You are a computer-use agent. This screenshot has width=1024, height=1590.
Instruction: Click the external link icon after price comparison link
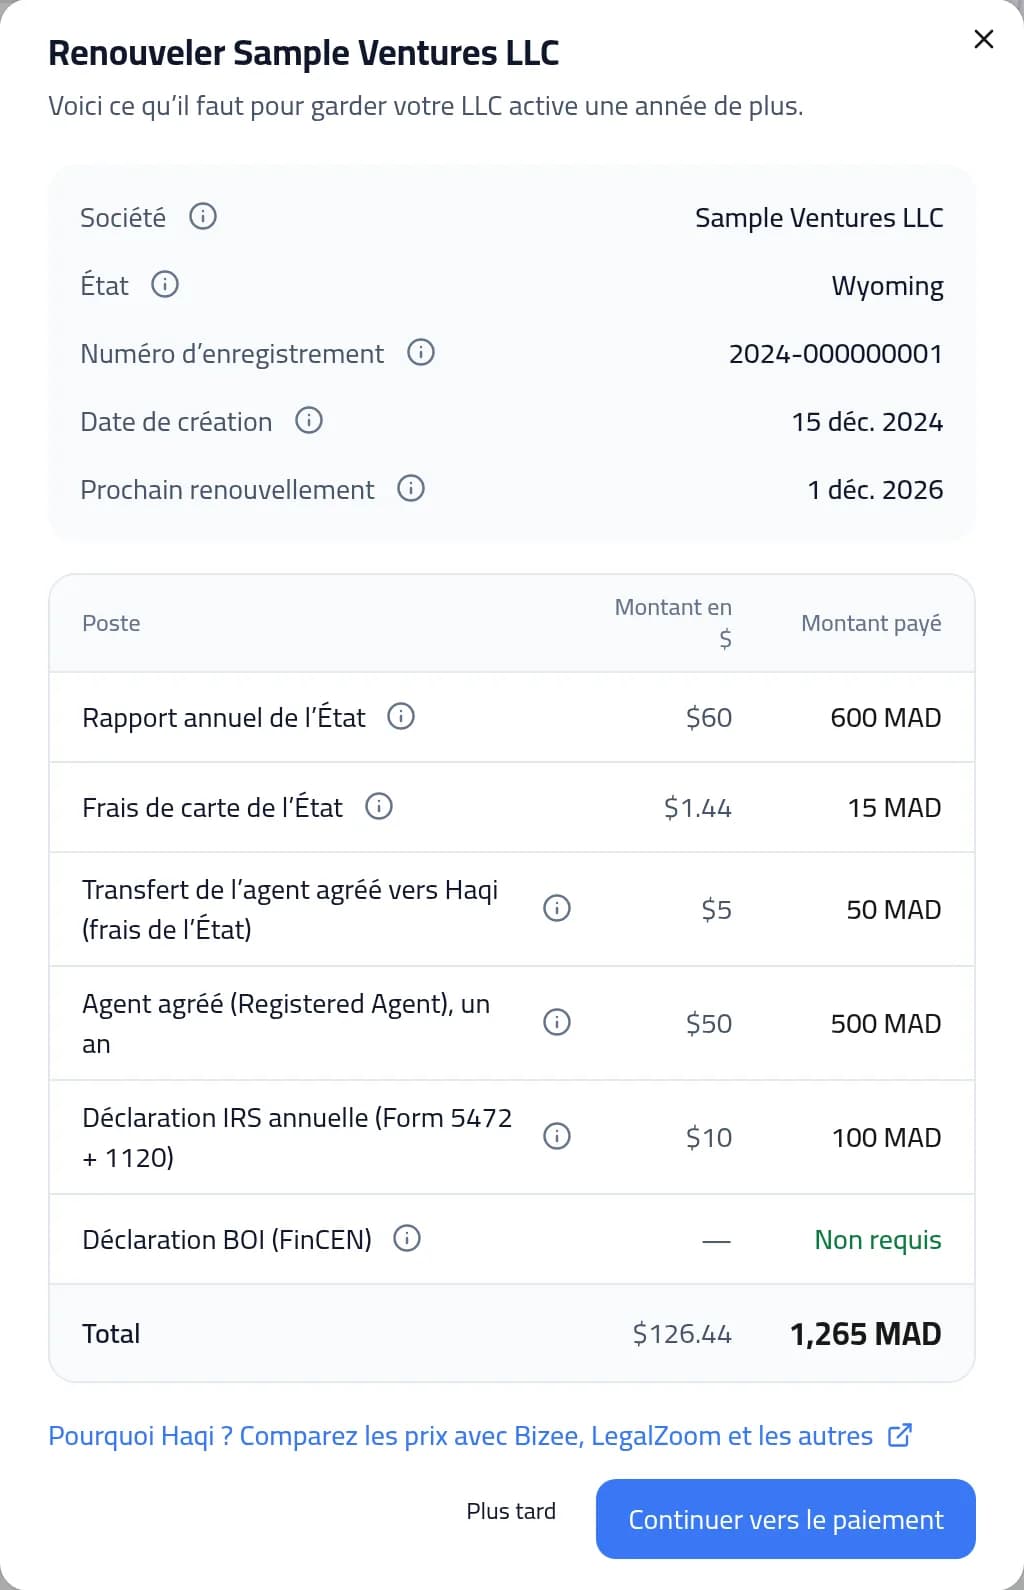tap(900, 1435)
